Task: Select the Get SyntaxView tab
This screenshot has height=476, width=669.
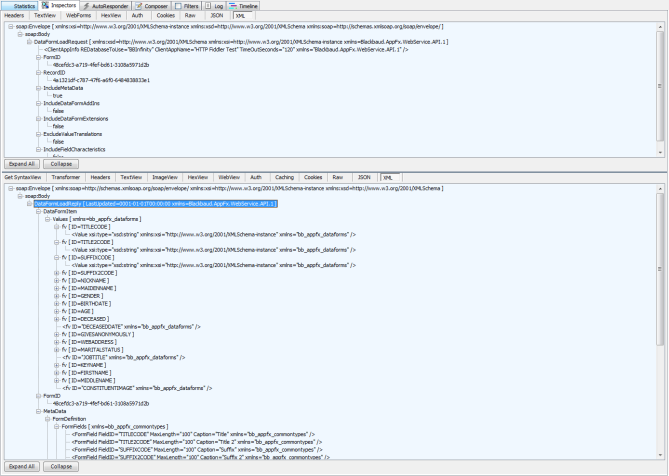Action: [x=23, y=177]
